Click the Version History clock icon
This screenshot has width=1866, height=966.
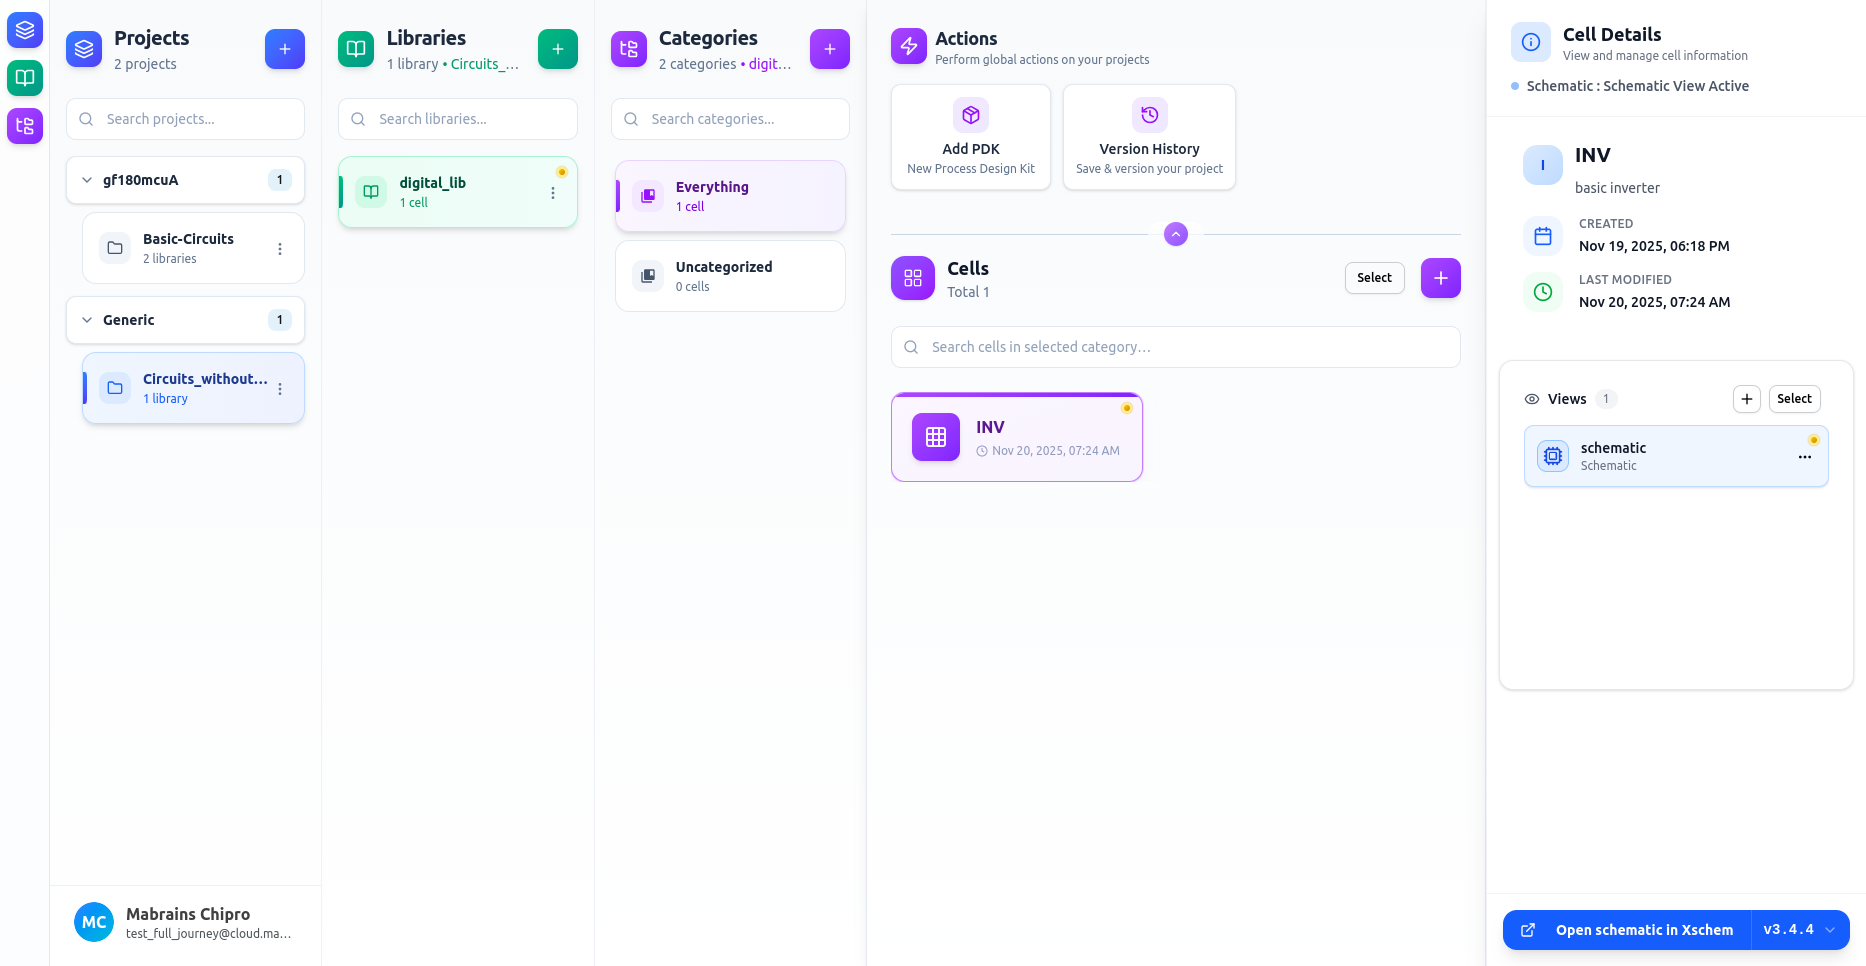click(1148, 114)
